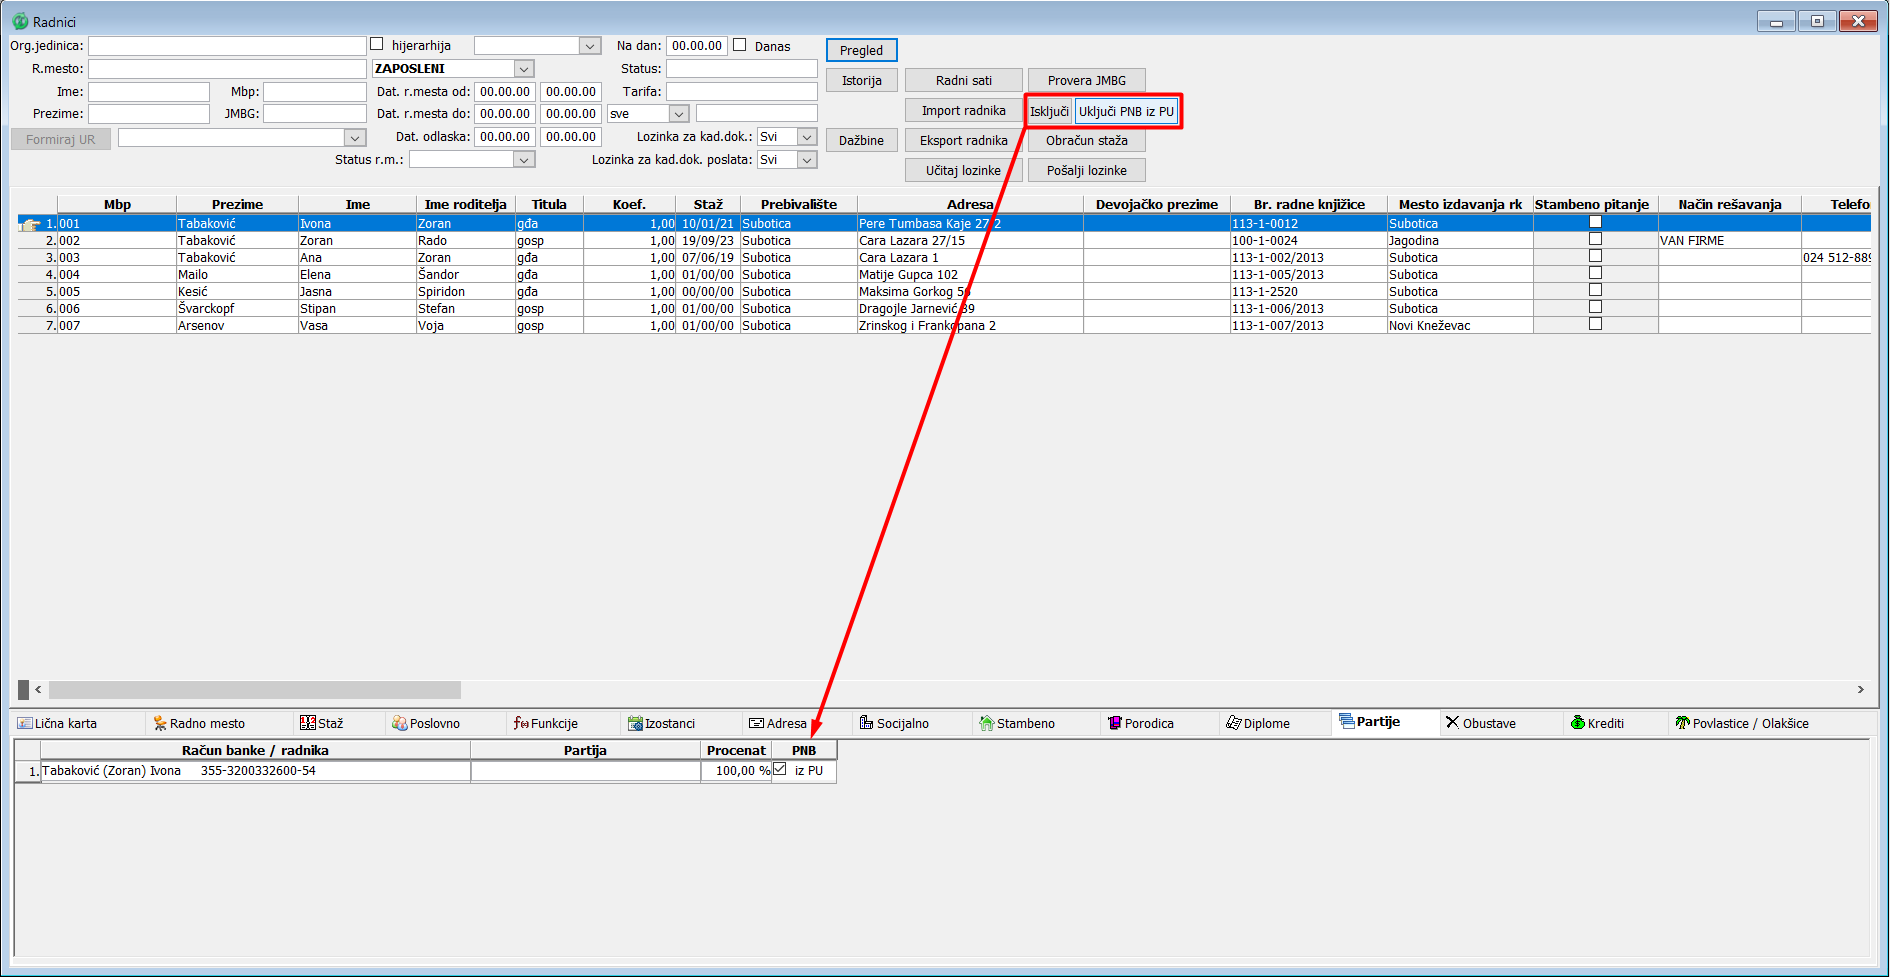1890x977 pixels.
Task: Click the Uključi PNB iz PU button
Action: click(x=1126, y=111)
